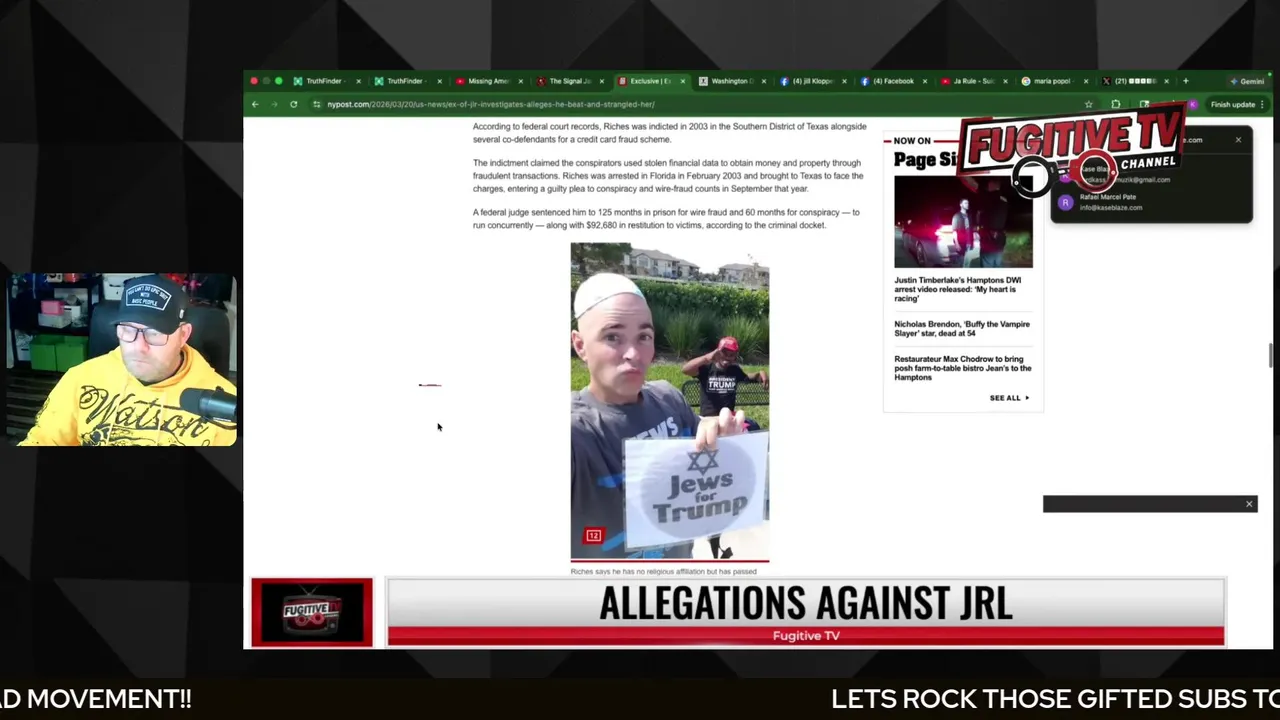Open Restaurateur Max Chodrow story link
The height and width of the screenshot is (720, 1280).
click(x=963, y=368)
